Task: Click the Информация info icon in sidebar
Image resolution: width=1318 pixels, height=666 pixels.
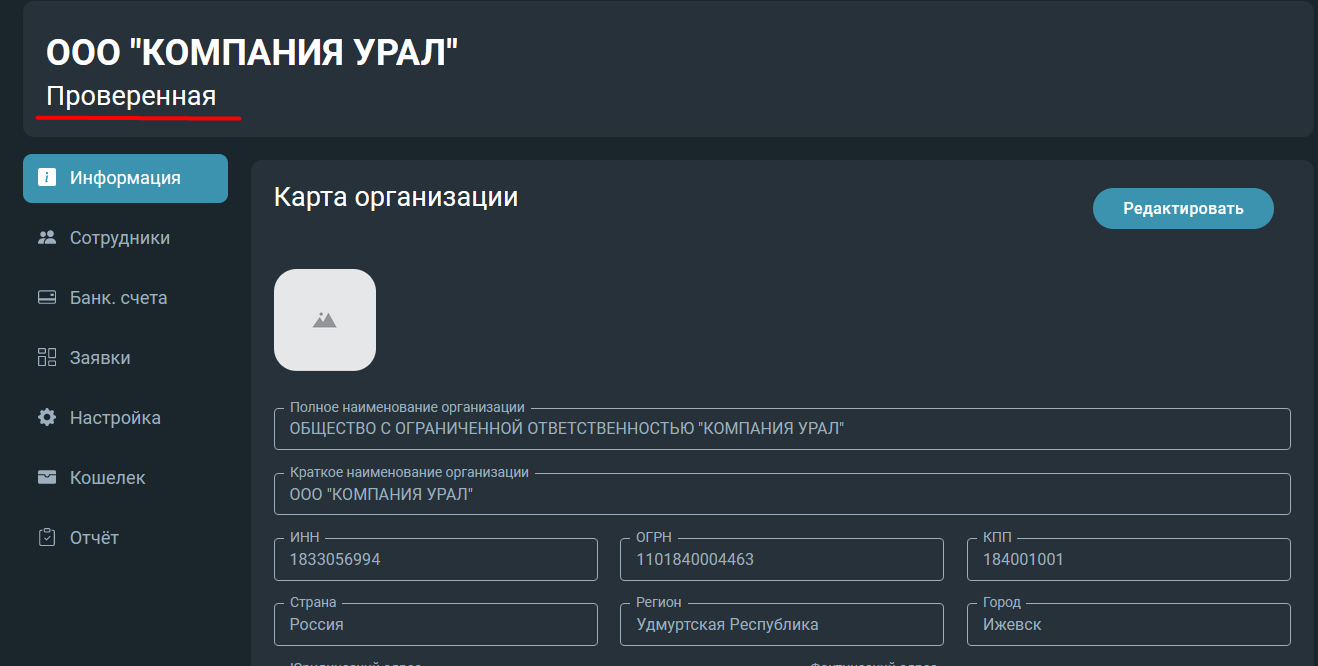Action: pos(47,178)
